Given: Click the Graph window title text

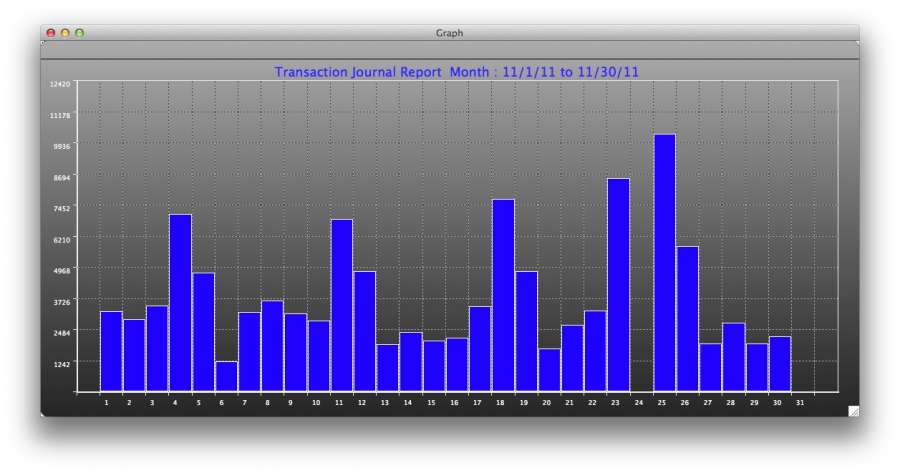Looking at the screenshot, I should pyautogui.click(x=449, y=33).
